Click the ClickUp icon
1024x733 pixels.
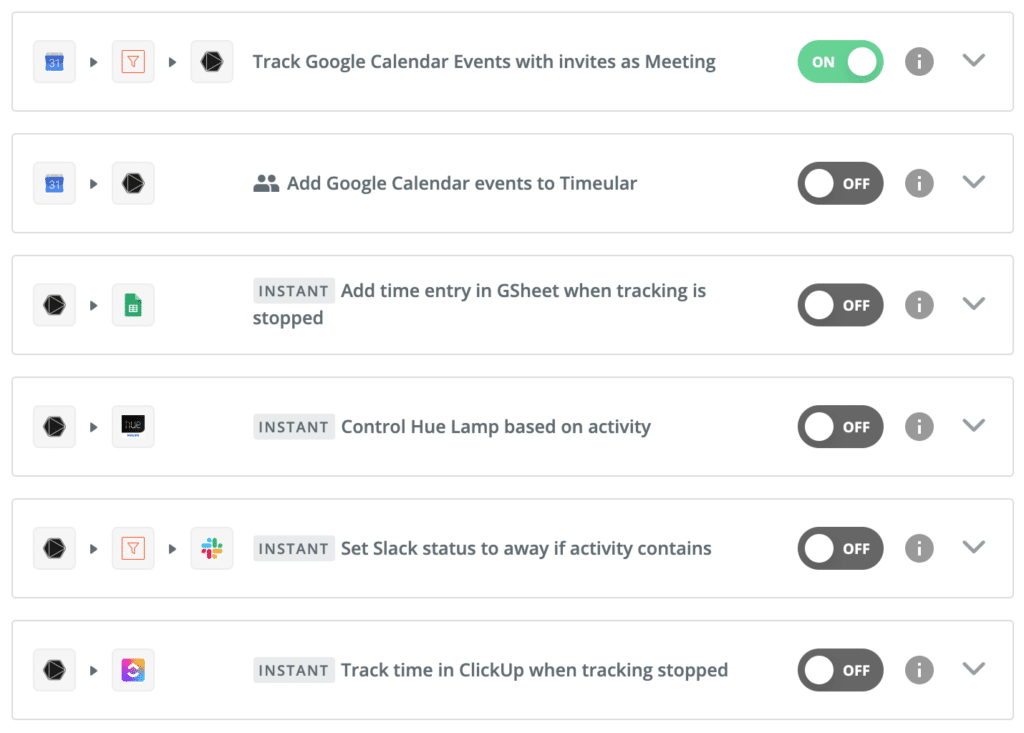(x=133, y=670)
